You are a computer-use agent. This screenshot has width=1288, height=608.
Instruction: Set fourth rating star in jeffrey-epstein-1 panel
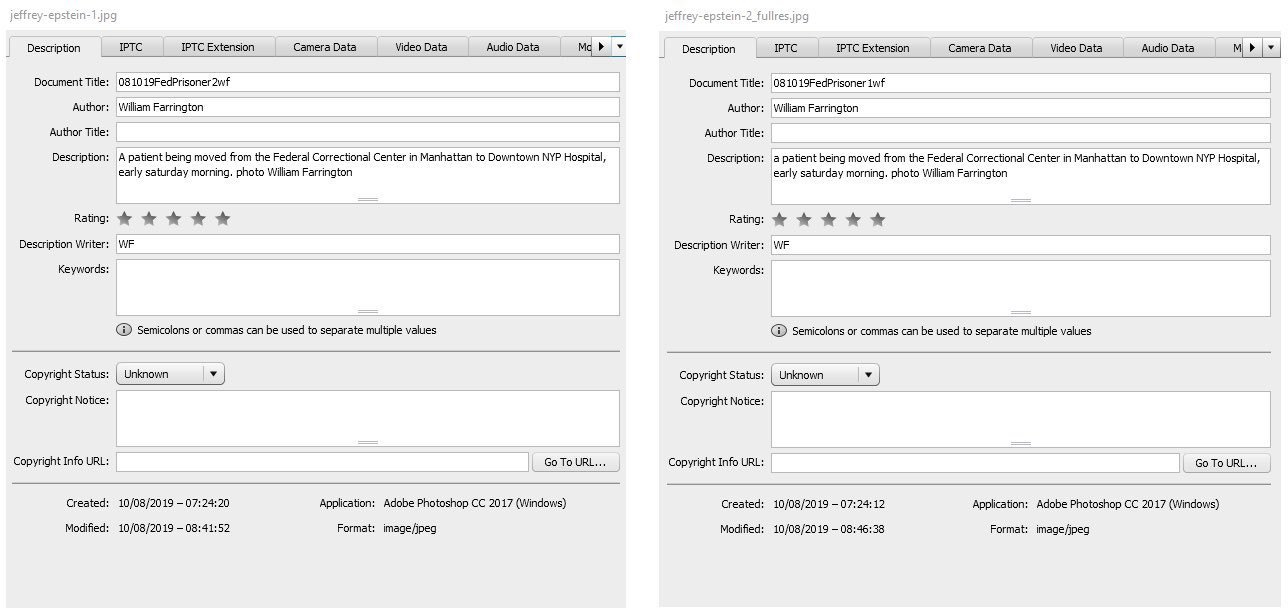(x=198, y=218)
